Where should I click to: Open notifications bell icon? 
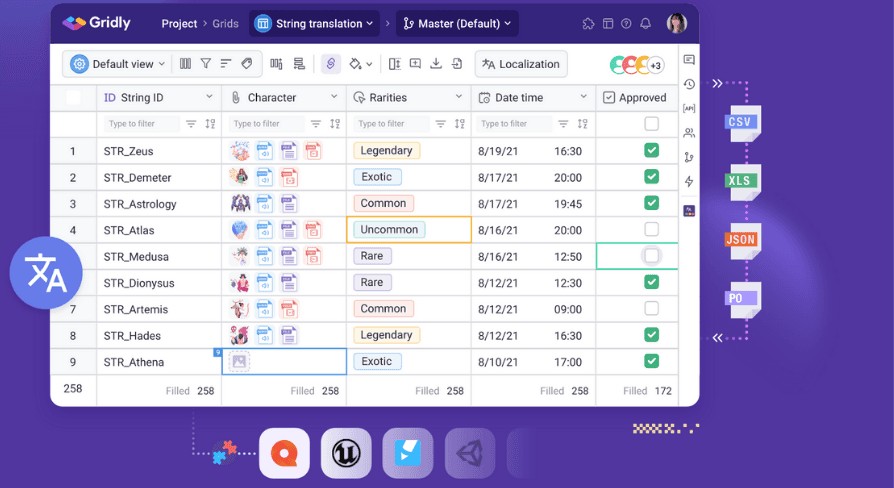[645, 23]
